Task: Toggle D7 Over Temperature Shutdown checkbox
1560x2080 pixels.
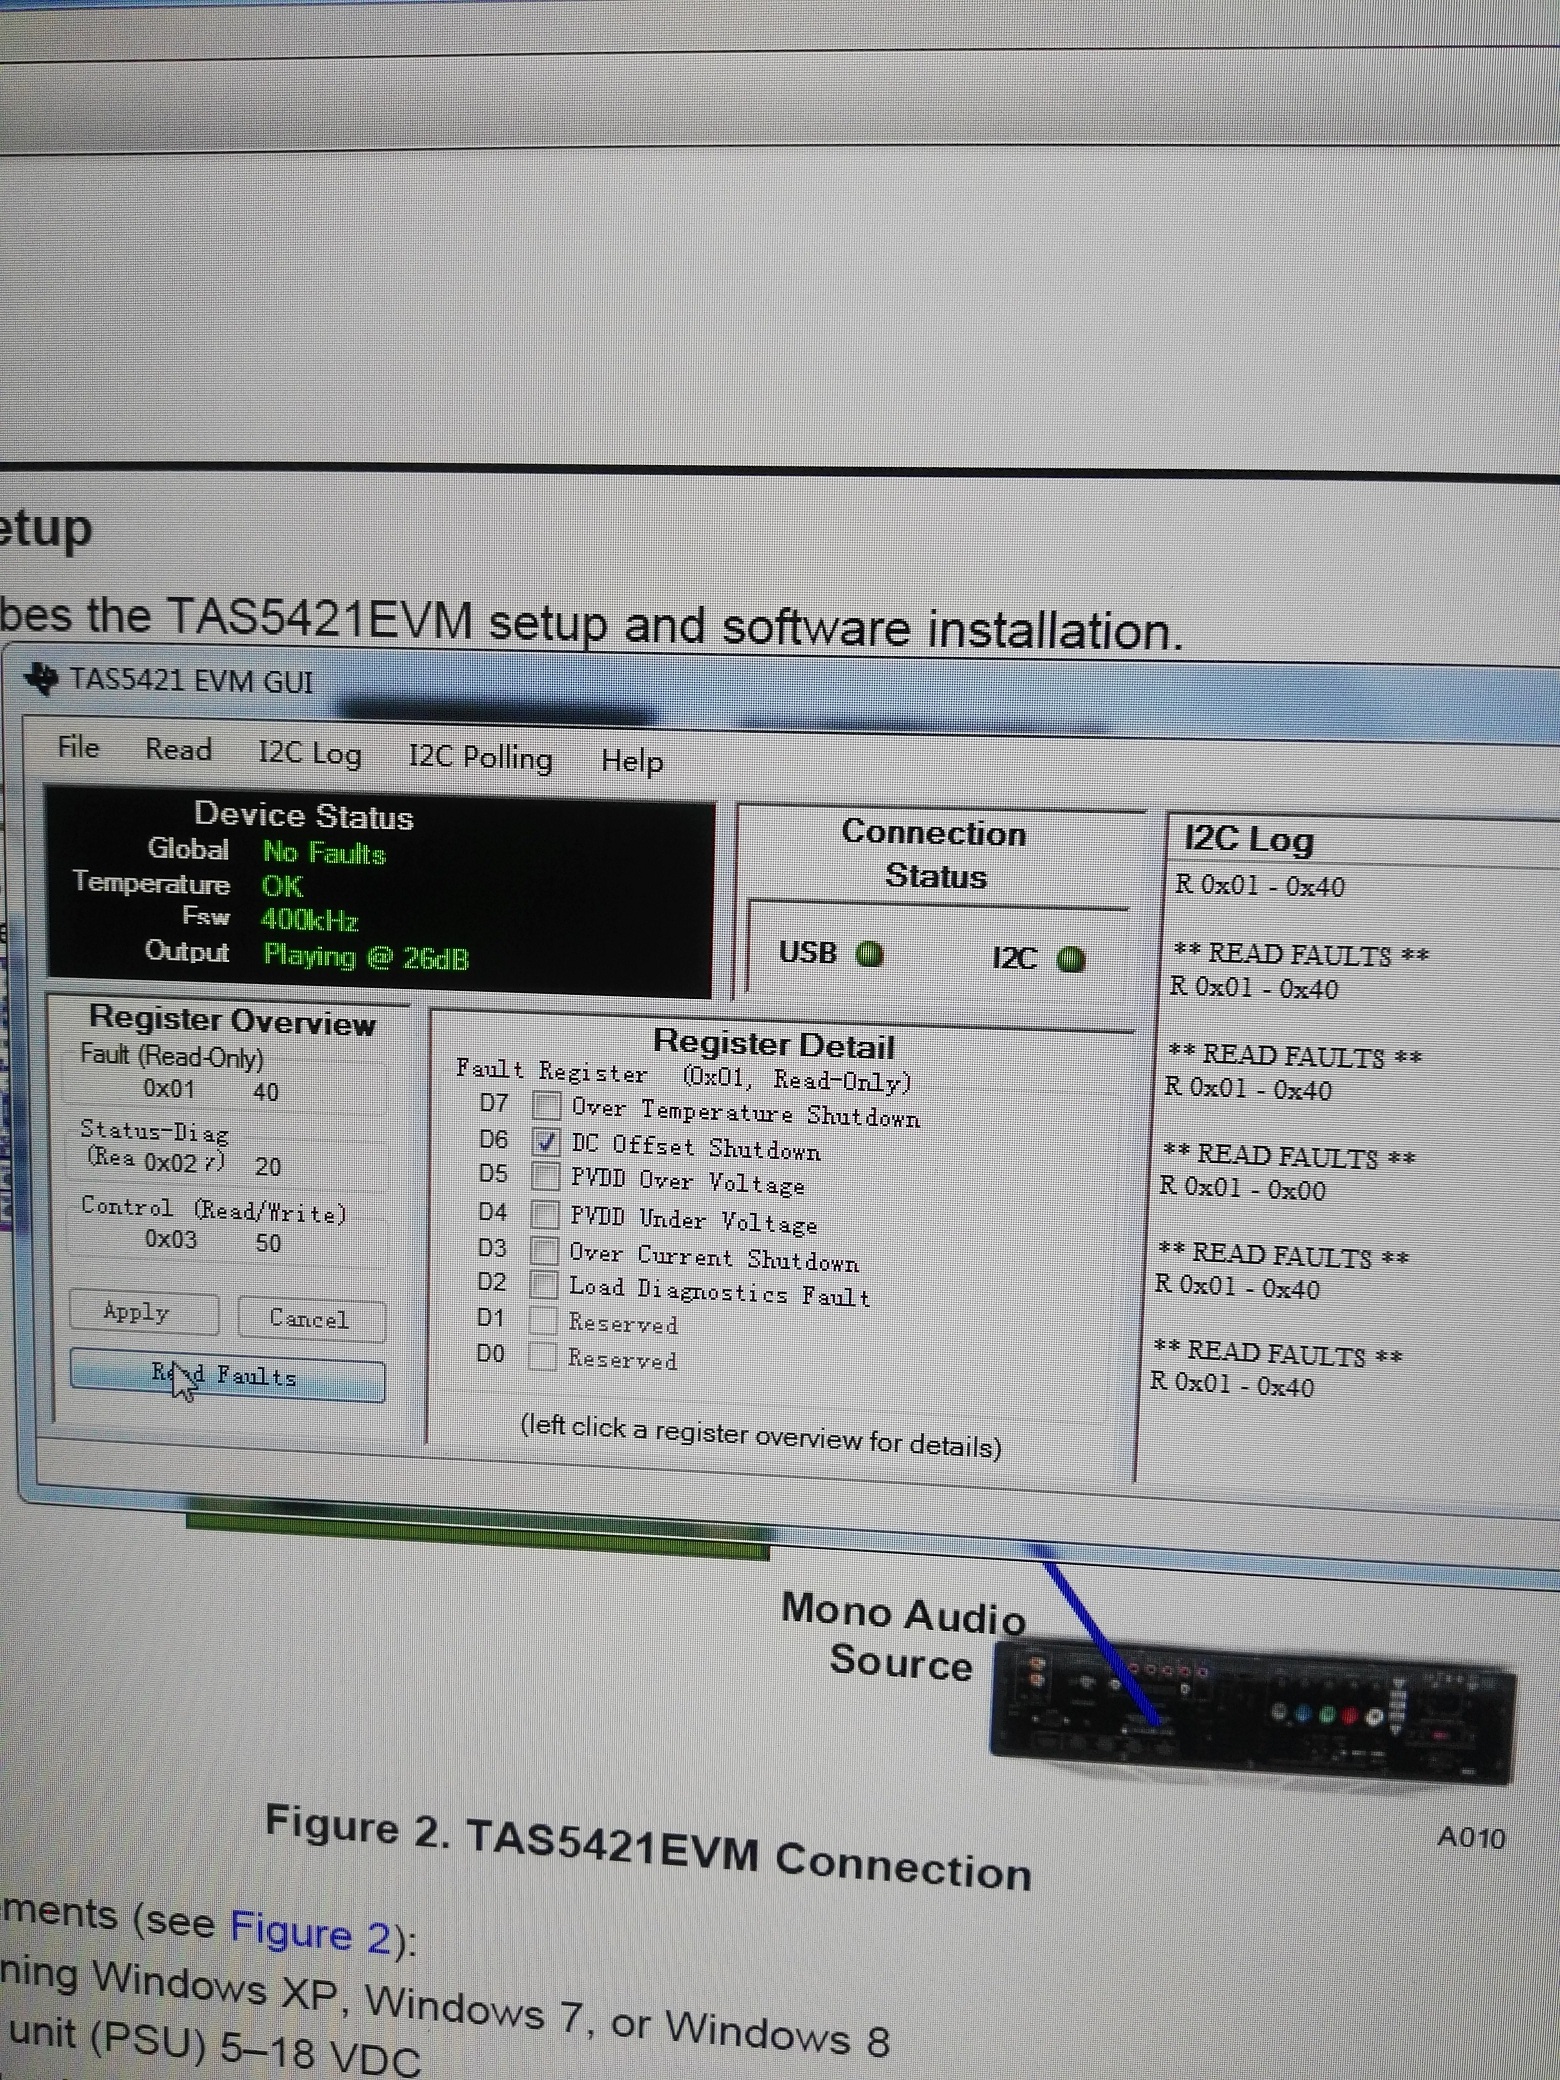Action: 546,1106
